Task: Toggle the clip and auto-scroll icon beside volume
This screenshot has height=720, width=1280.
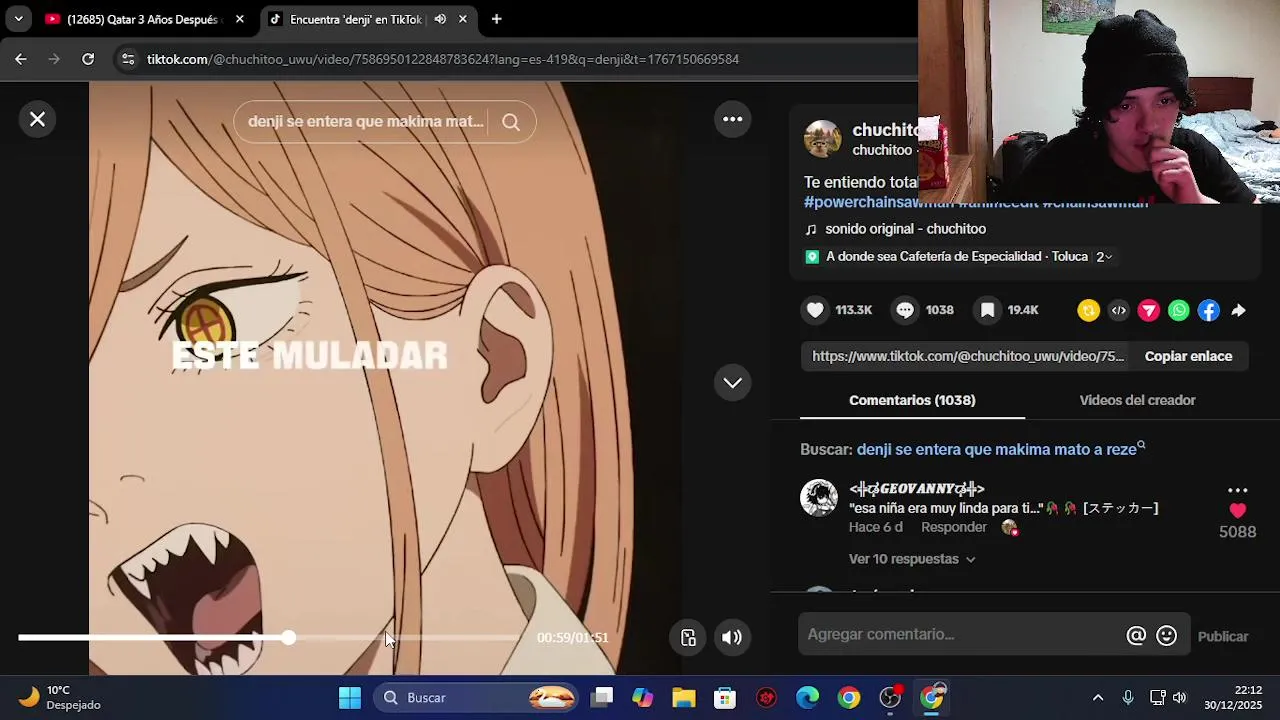Action: coord(688,638)
